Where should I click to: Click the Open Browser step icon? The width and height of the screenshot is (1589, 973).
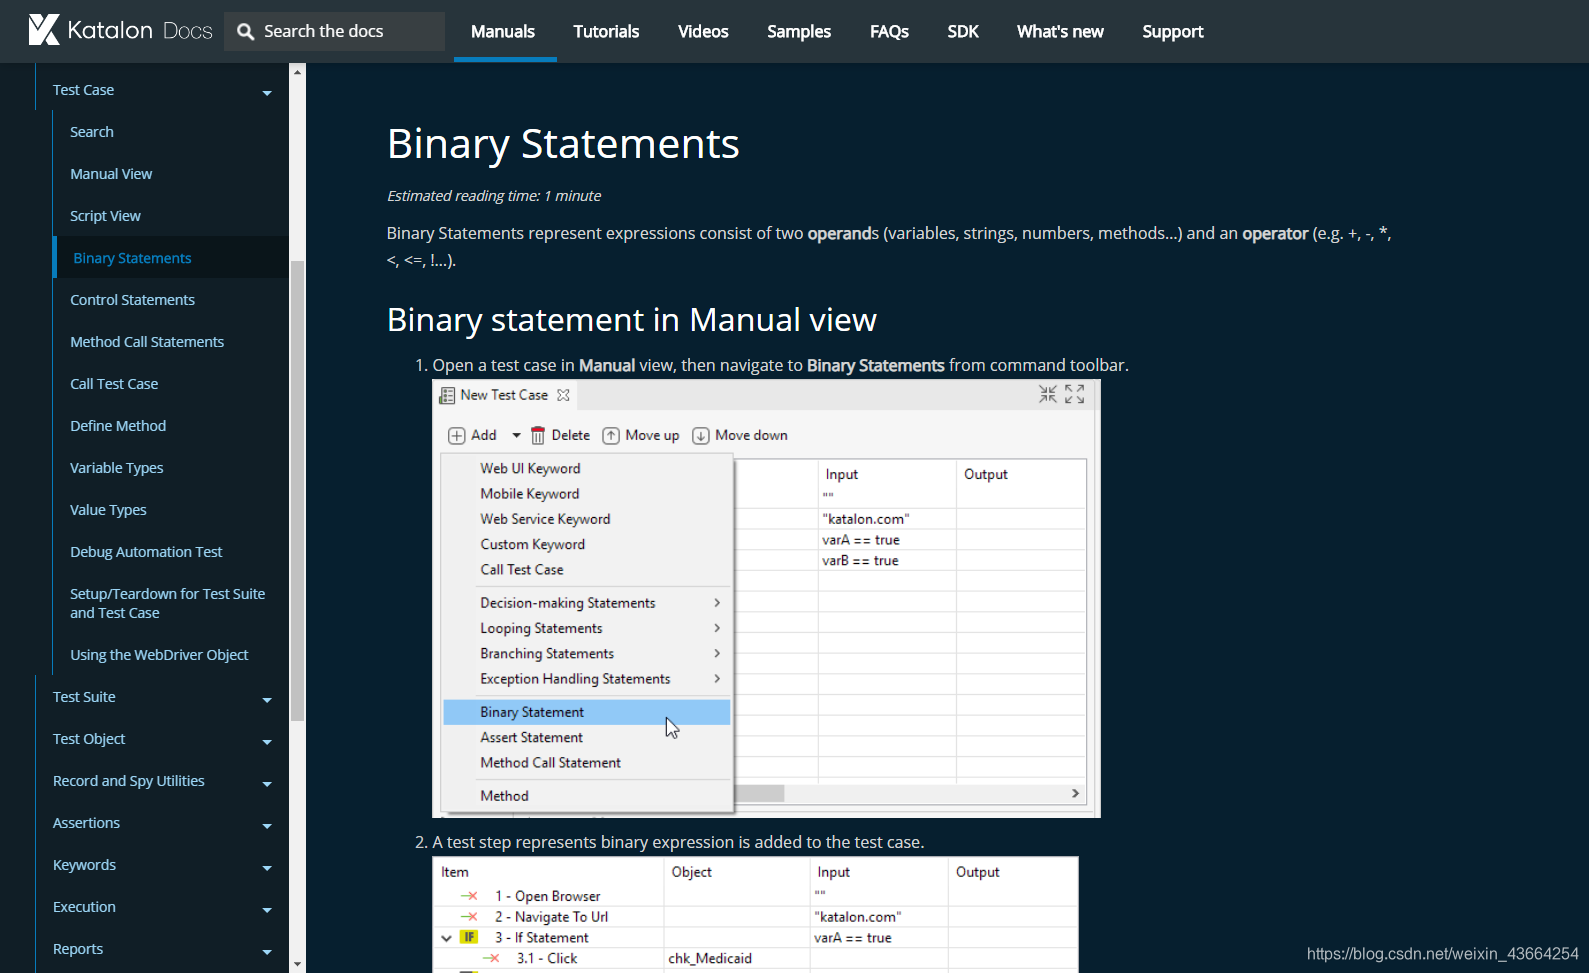click(469, 896)
